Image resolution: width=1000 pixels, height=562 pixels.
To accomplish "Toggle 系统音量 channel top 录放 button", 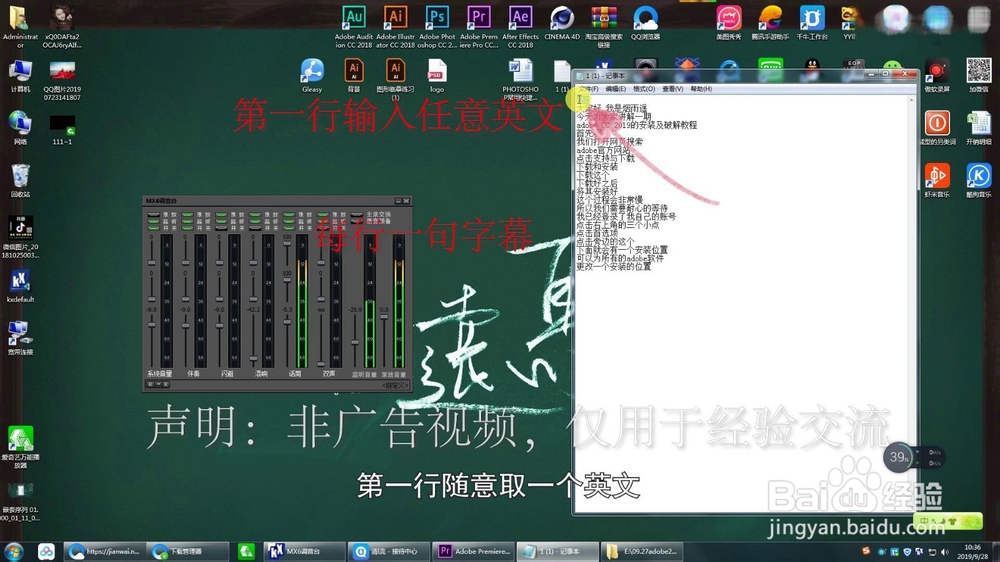I will click(153, 214).
